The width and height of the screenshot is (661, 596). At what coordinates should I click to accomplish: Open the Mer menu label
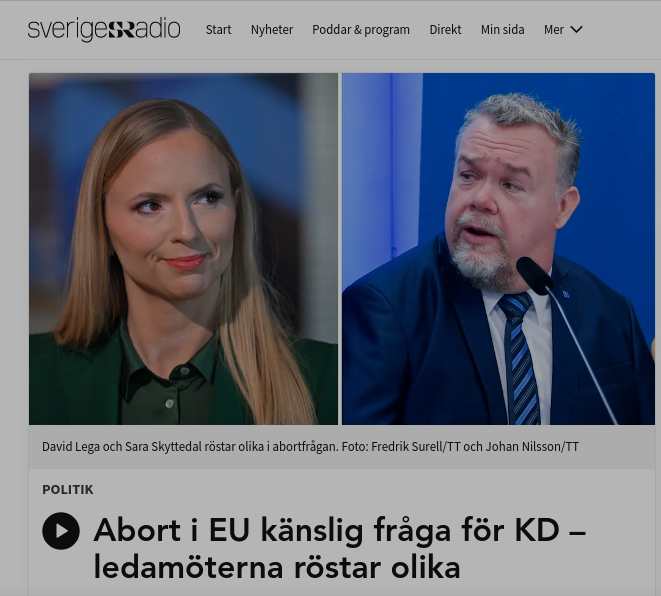coord(554,30)
